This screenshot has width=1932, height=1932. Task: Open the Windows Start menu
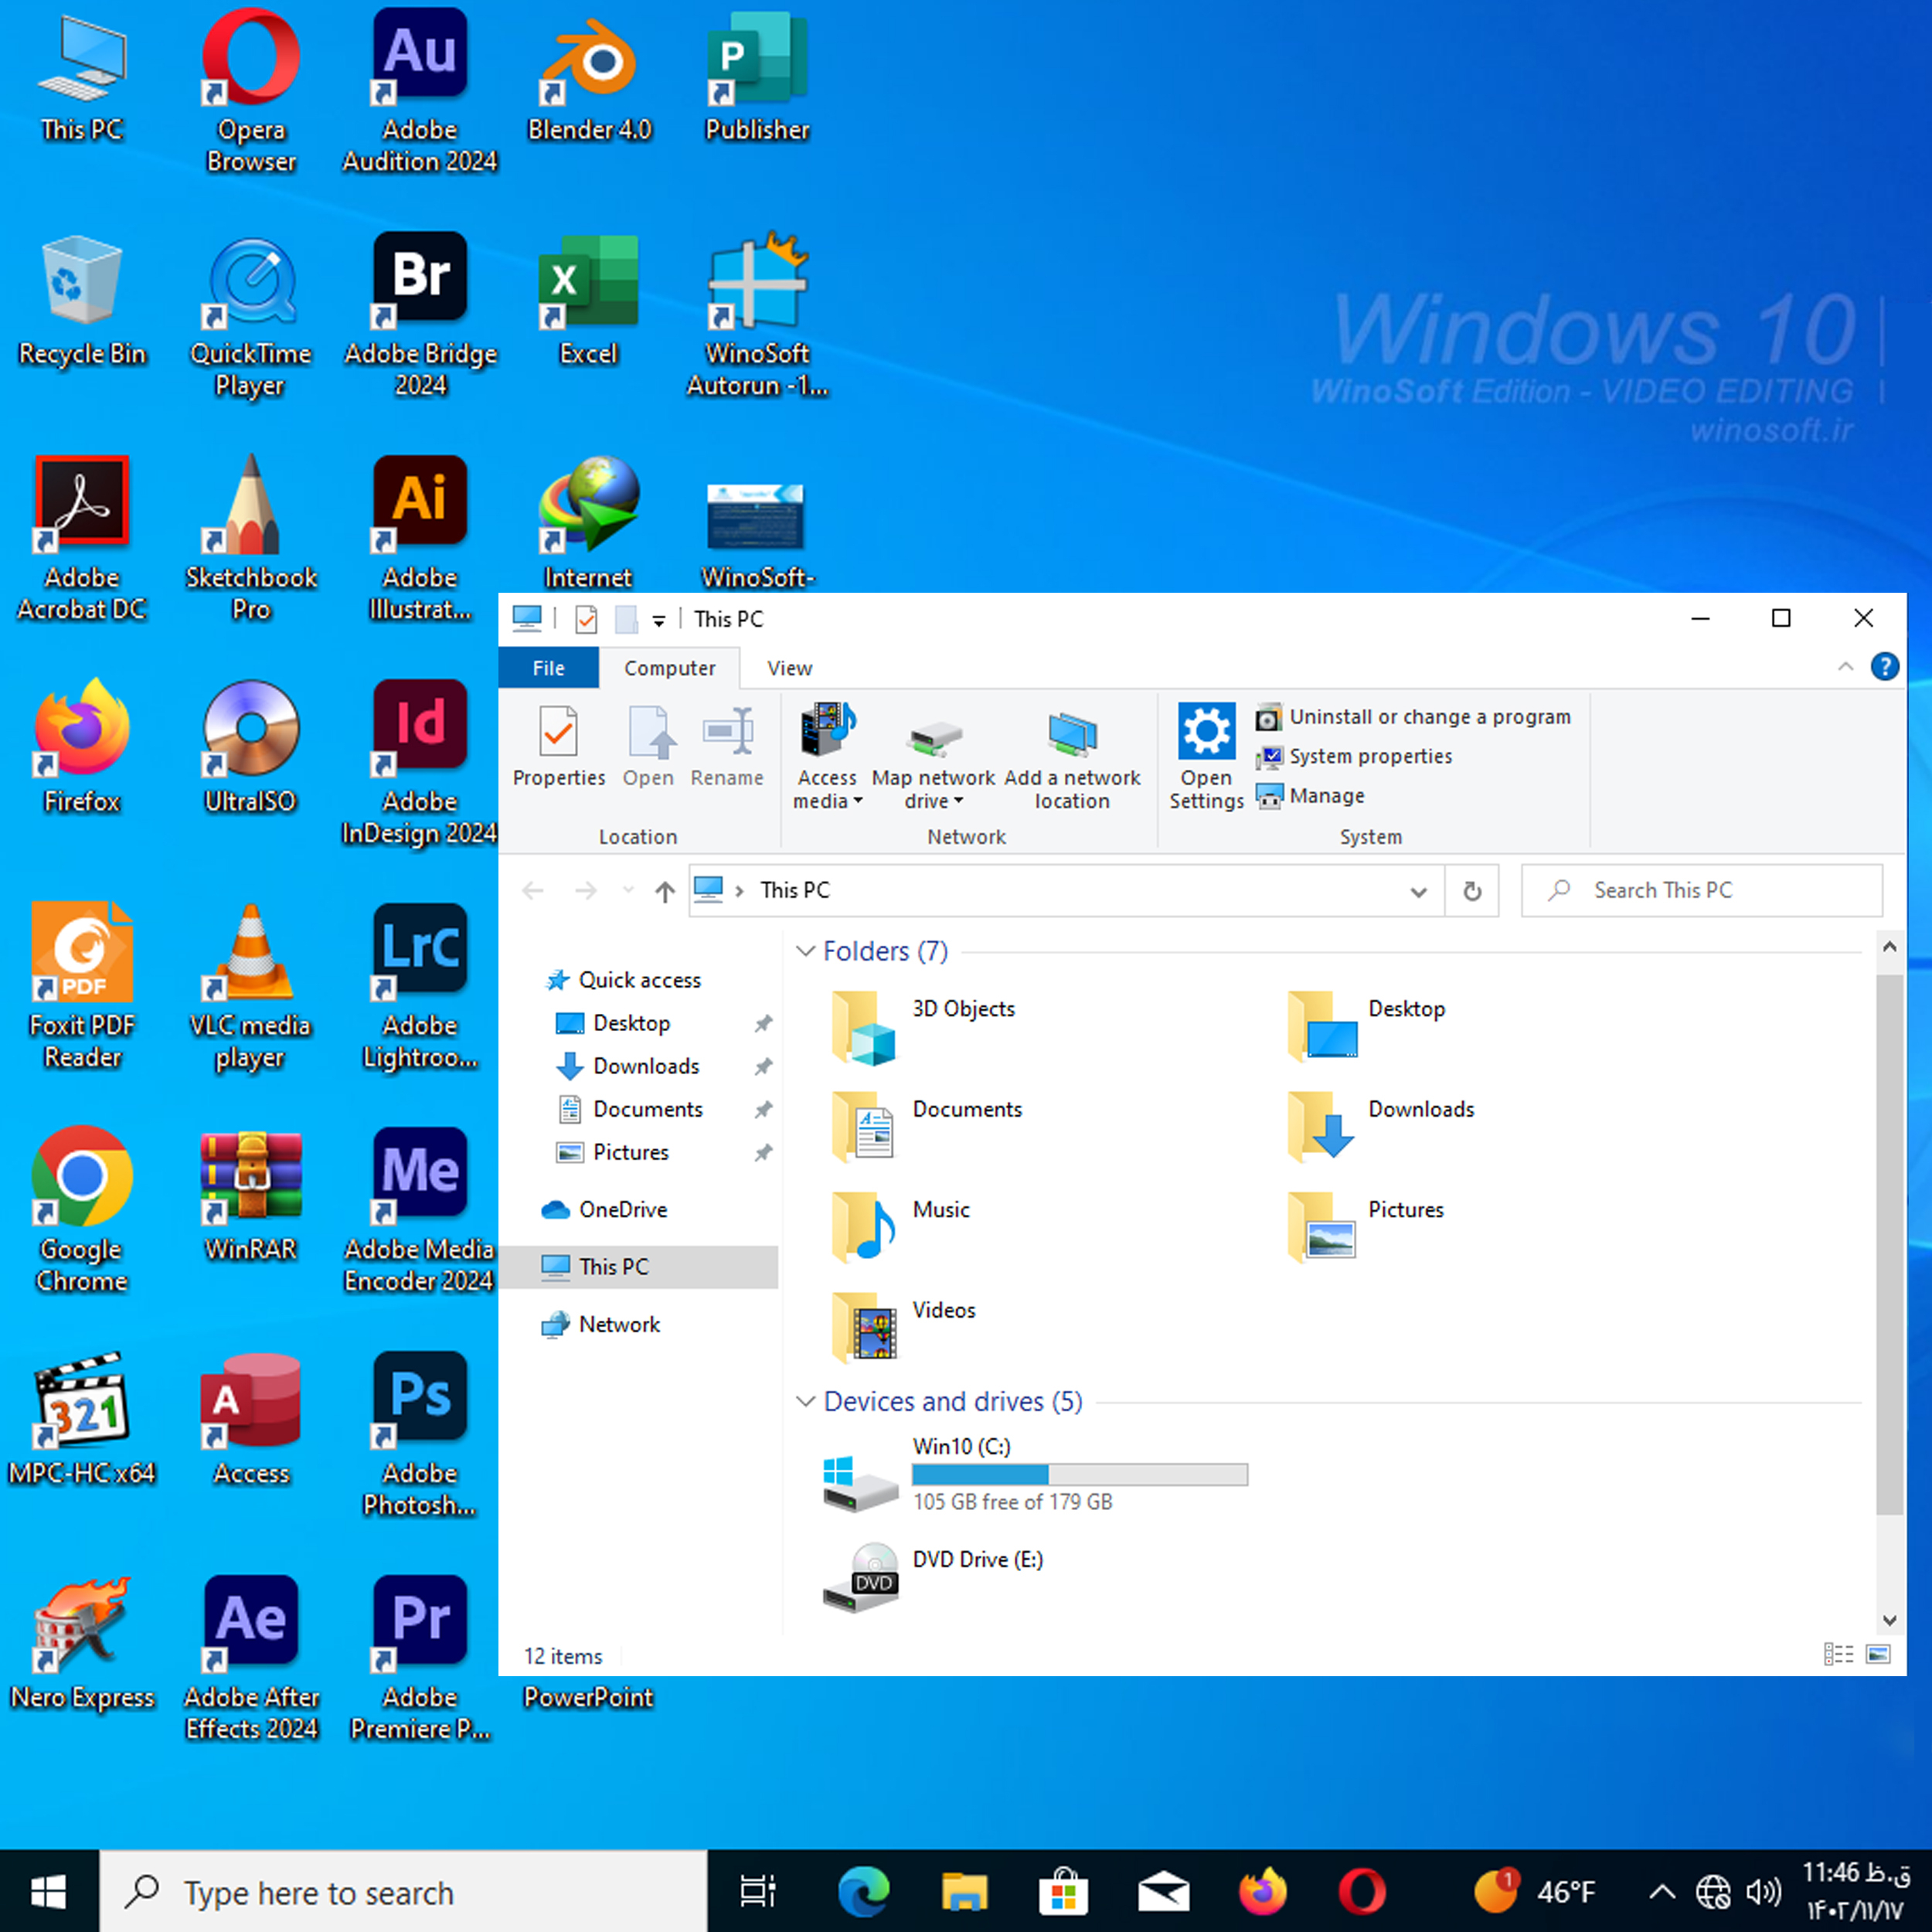(x=48, y=1891)
